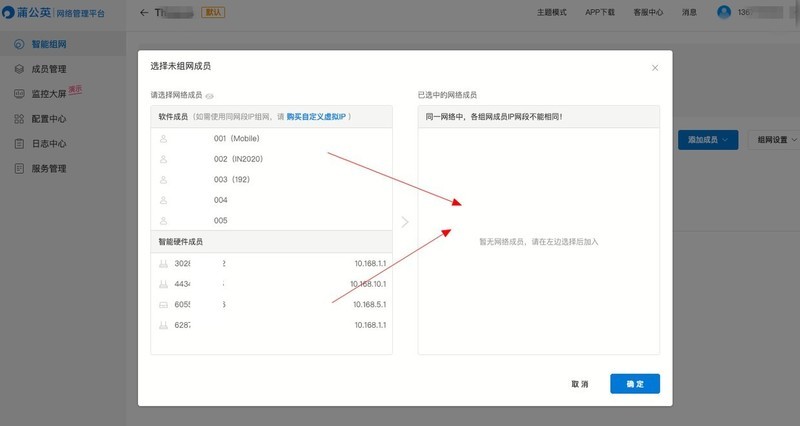Click 主题模式 in the top bar
Image resolution: width=800 pixels, height=426 pixels.
pos(552,12)
